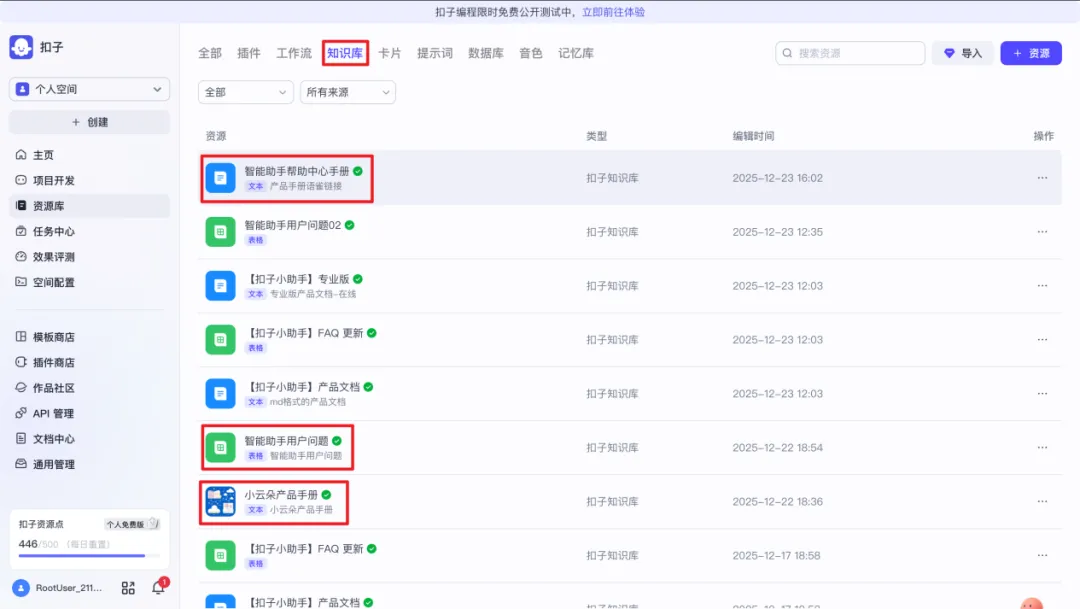This screenshot has height=609, width=1080.
Task: Open the 所有来源 source filter dropdown
Action: click(348, 92)
